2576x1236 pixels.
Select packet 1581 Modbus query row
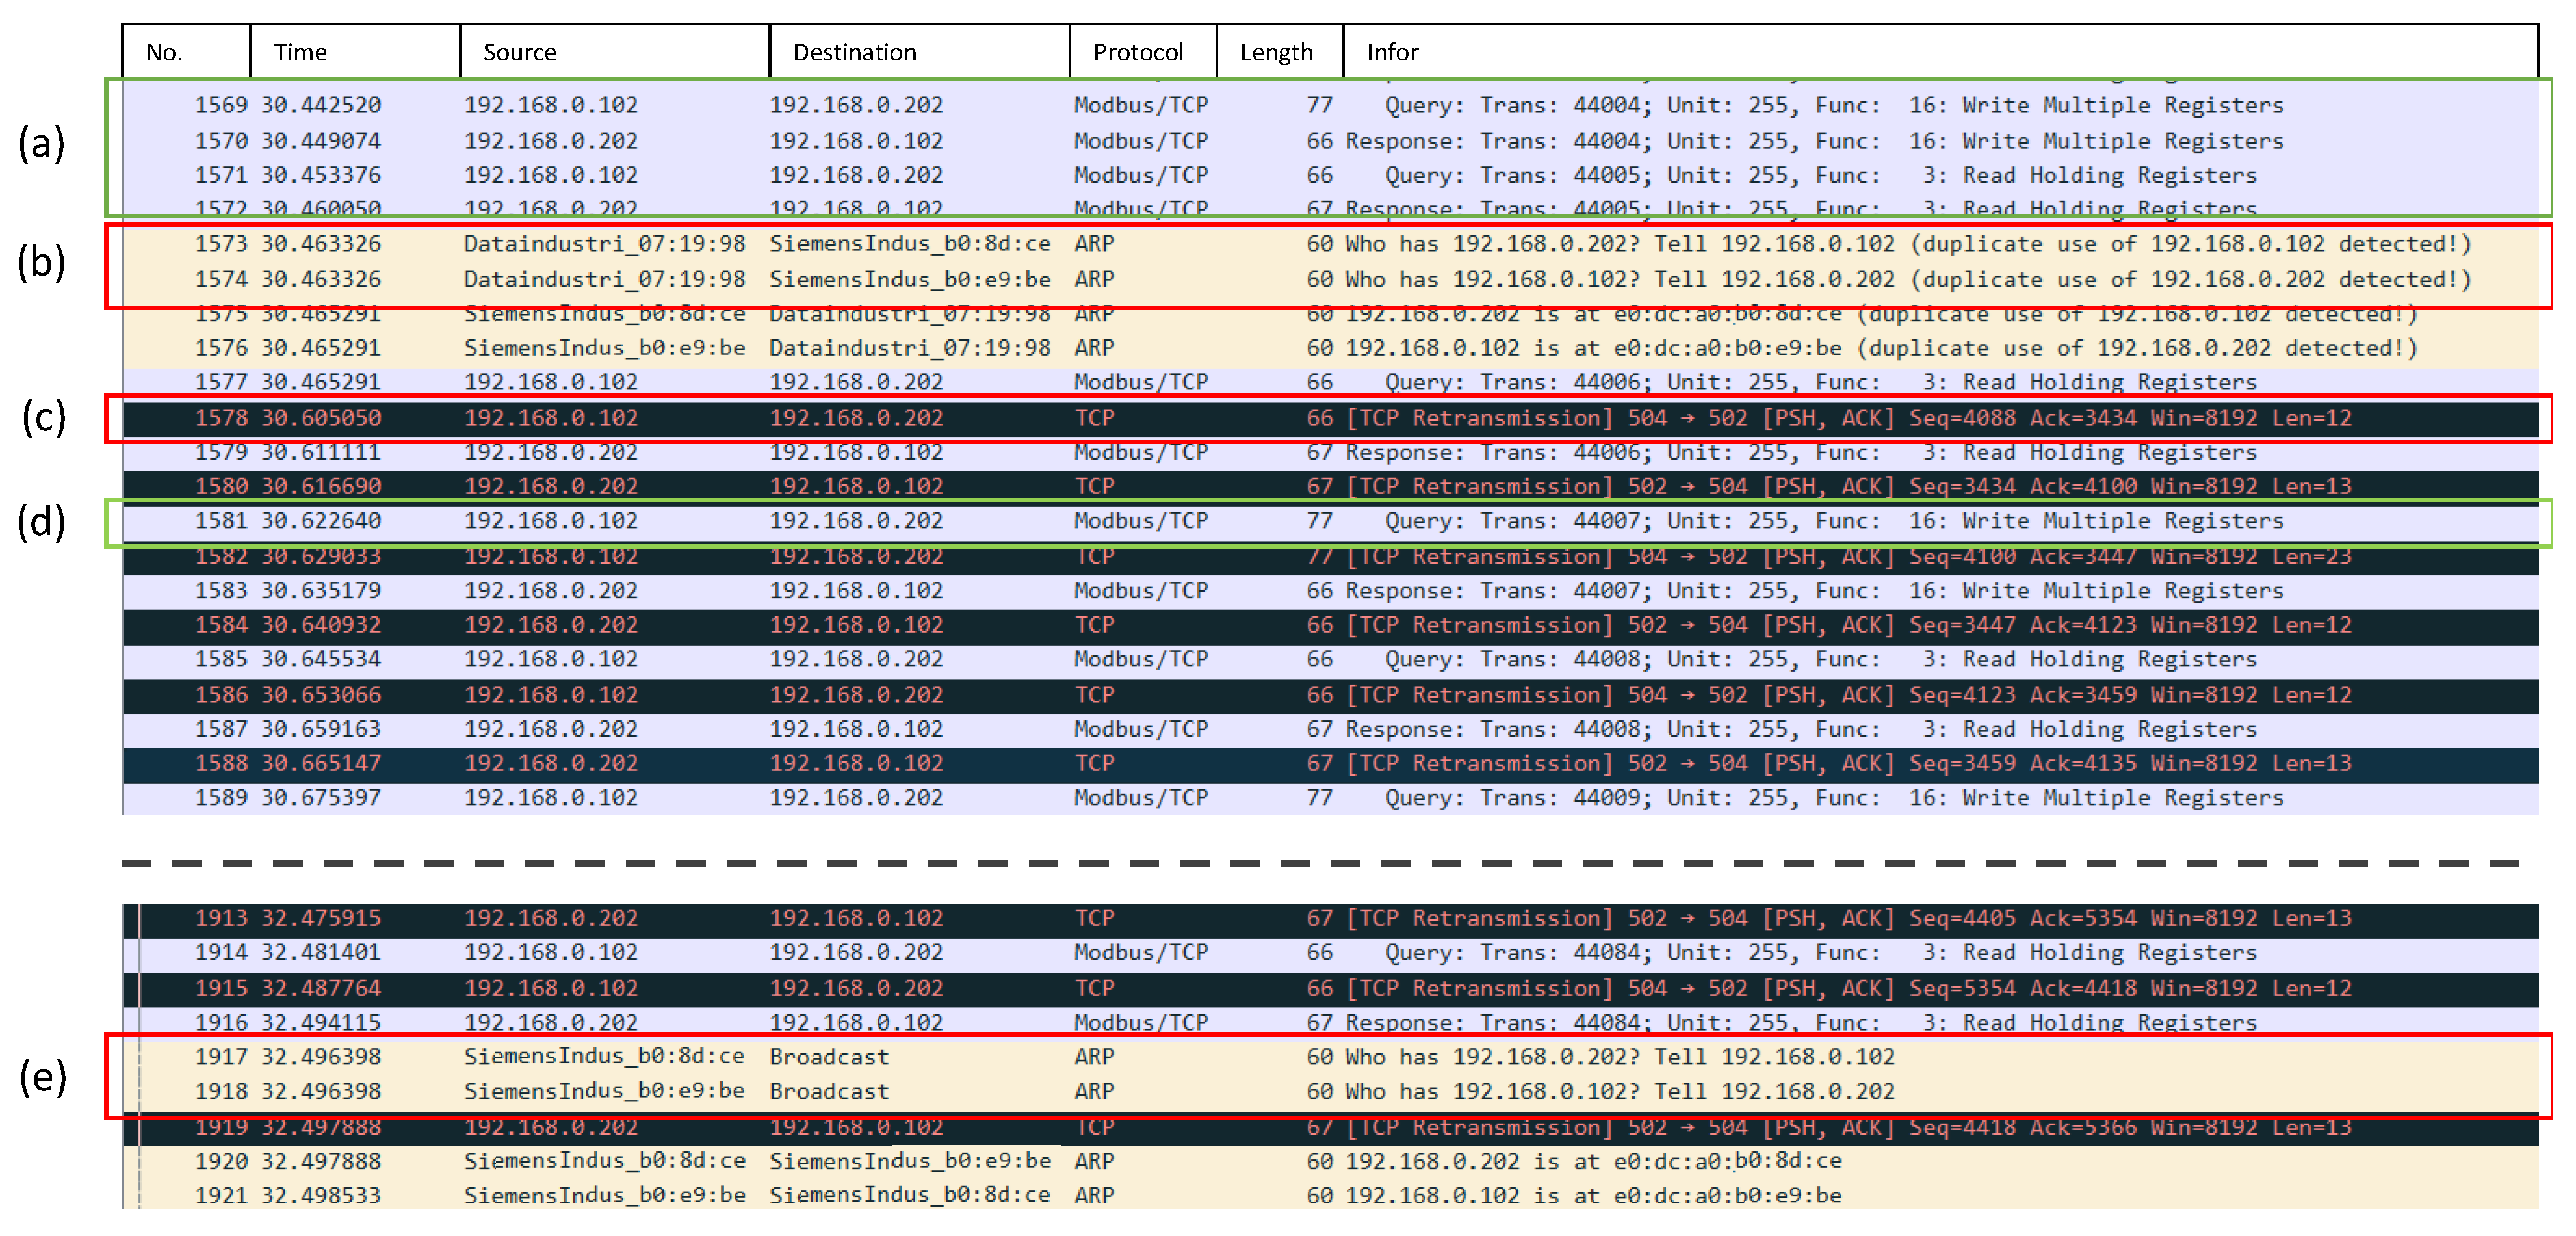click(1300, 521)
